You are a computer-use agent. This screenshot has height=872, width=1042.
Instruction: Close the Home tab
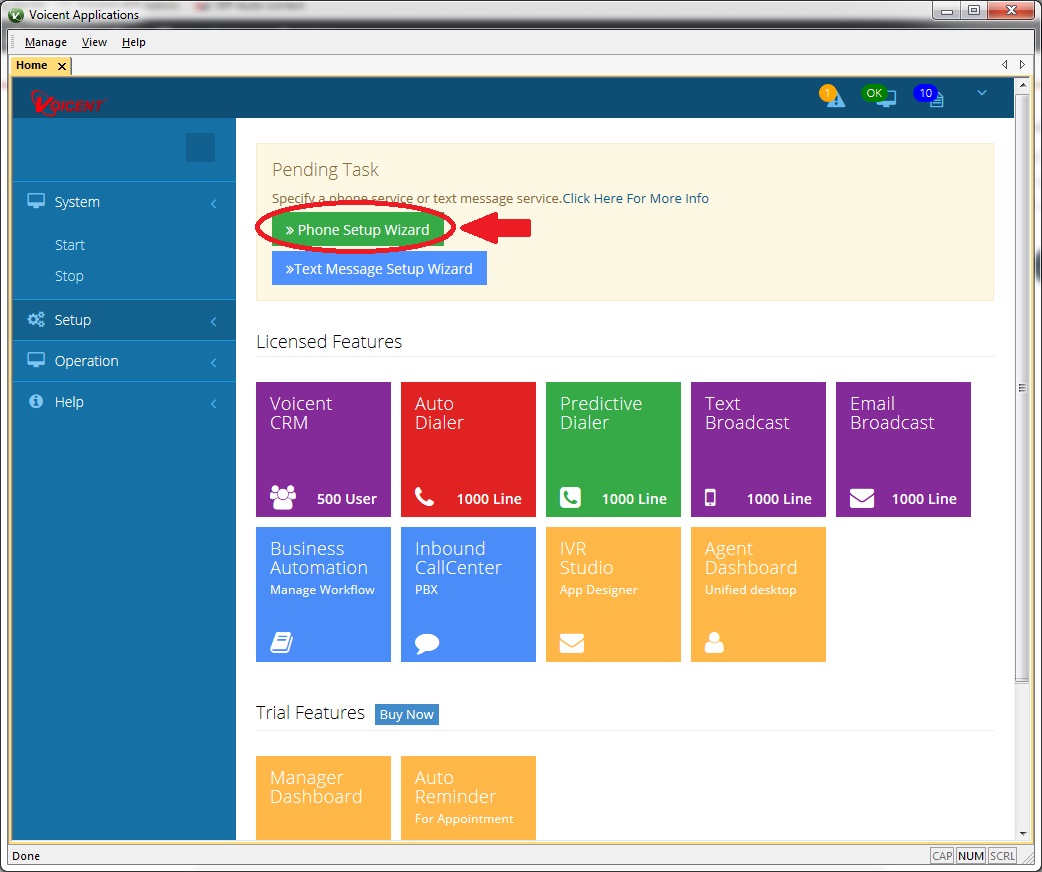coord(61,66)
